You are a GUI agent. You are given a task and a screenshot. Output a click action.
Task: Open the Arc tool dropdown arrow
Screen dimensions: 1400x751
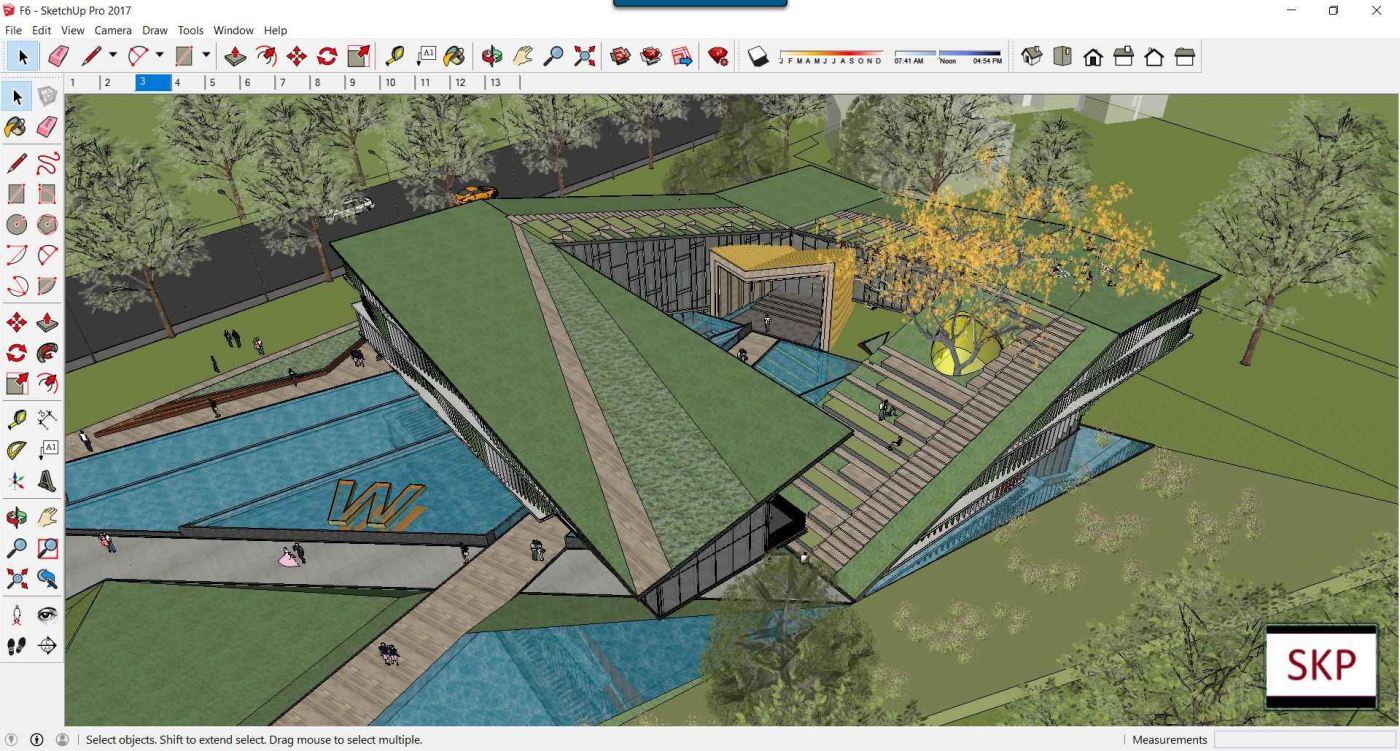coord(159,56)
